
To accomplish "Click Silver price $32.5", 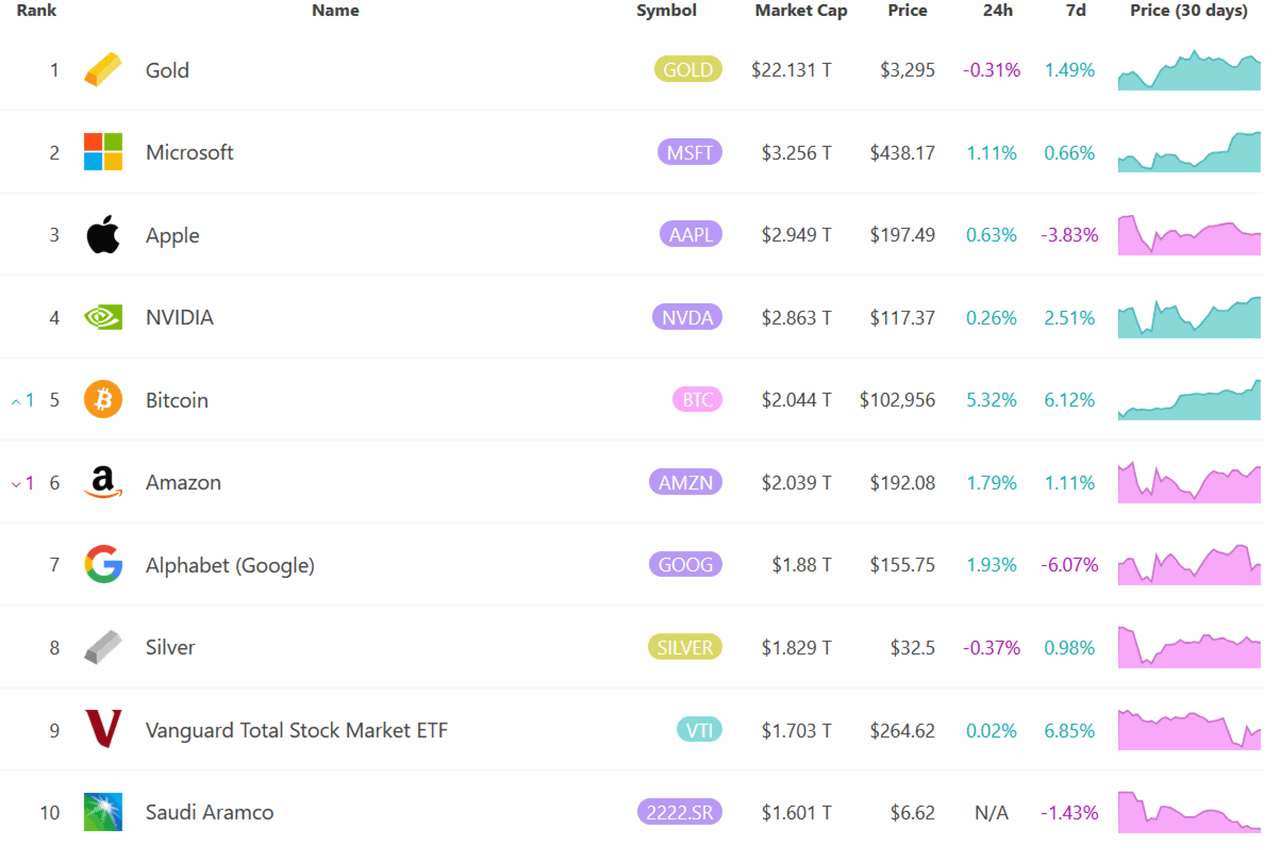I will point(913,648).
